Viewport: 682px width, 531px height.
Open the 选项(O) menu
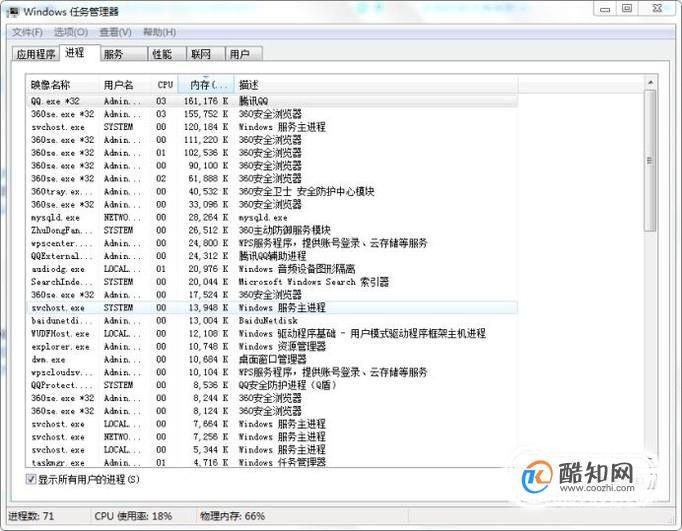coord(71,32)
